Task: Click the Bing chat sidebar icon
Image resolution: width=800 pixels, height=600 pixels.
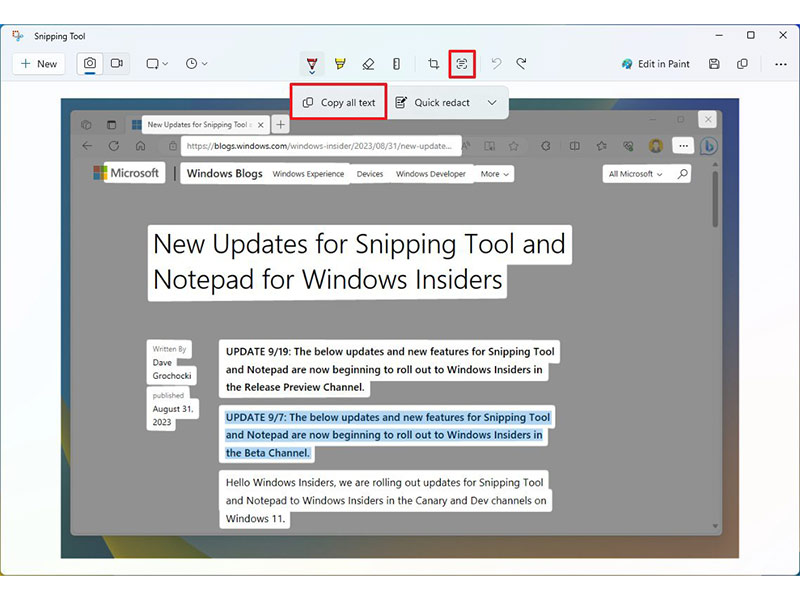Action: click(709, 146)
